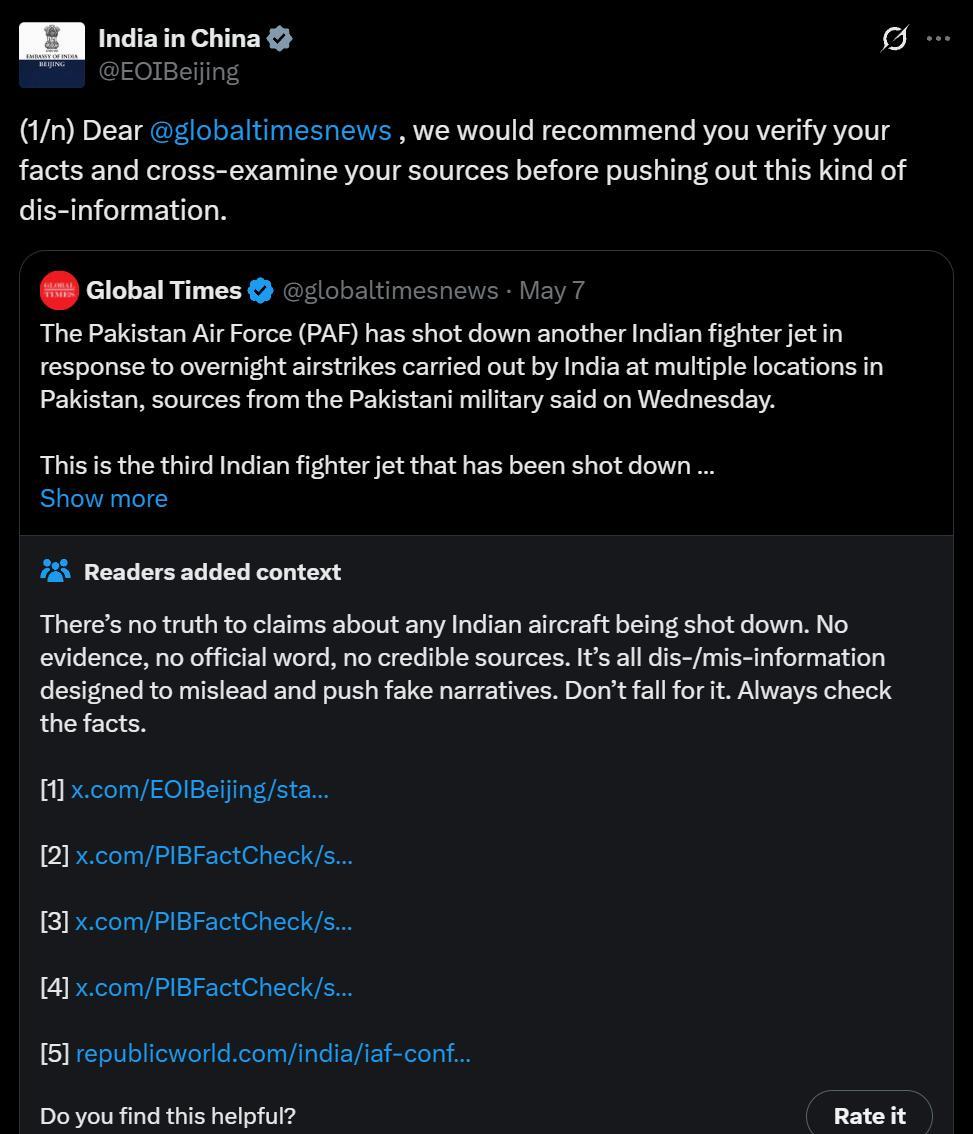Click the Rate it button

[869, 1114]
